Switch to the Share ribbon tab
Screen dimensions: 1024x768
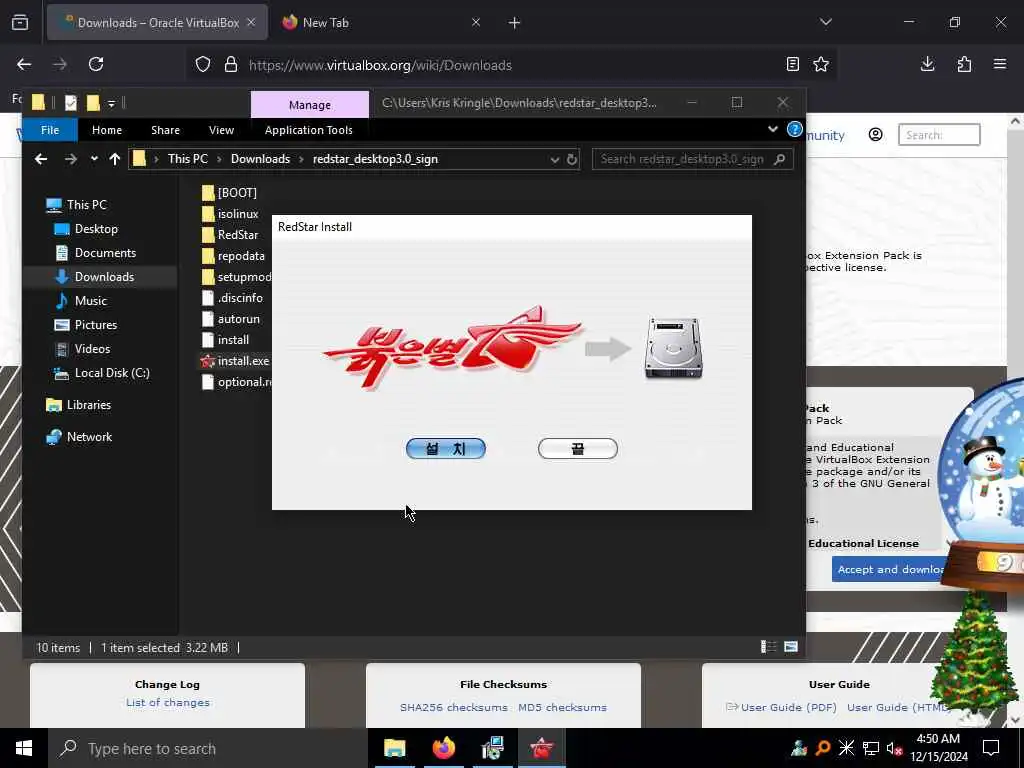165,130
